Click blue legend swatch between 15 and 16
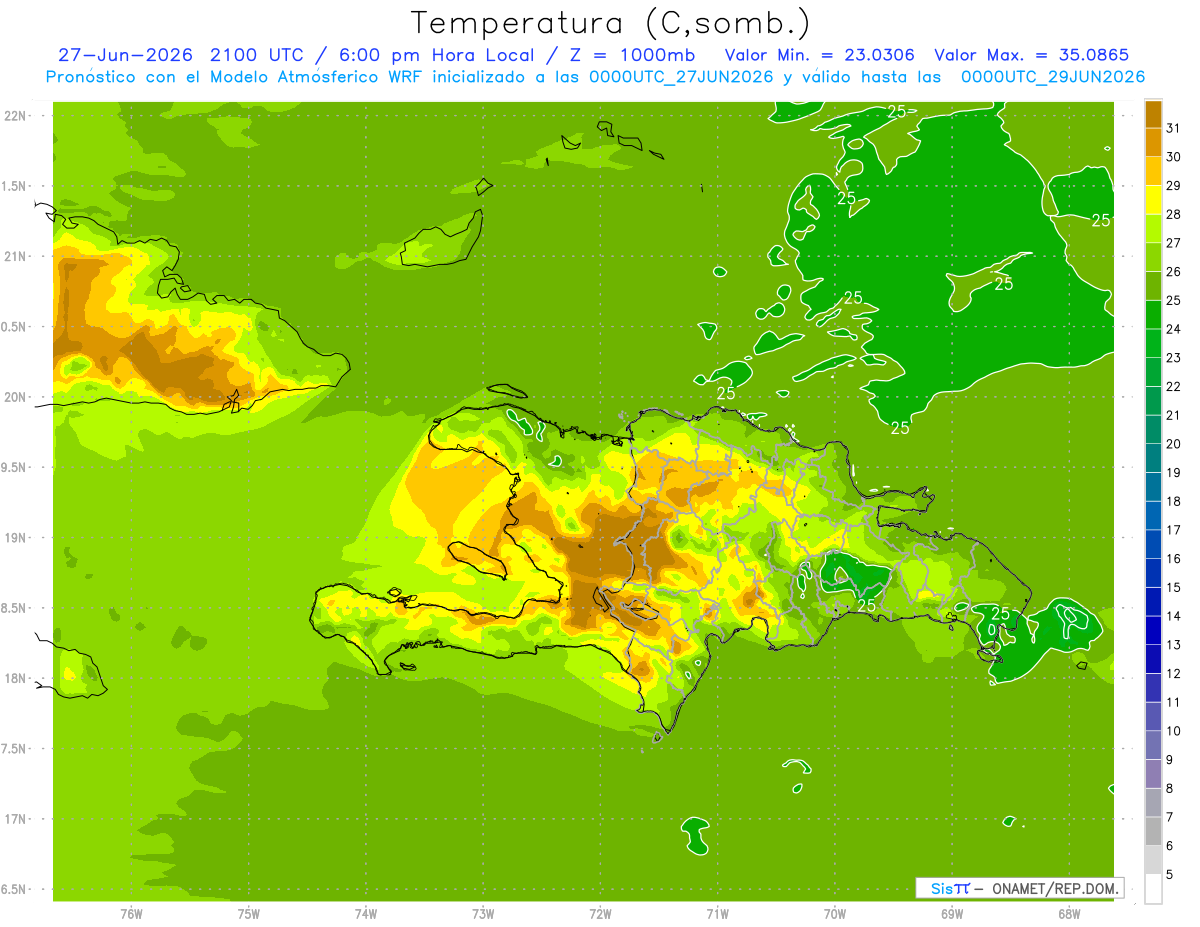The height and width of the screenshot is (927, 1200). click(x=1153, y=573)
